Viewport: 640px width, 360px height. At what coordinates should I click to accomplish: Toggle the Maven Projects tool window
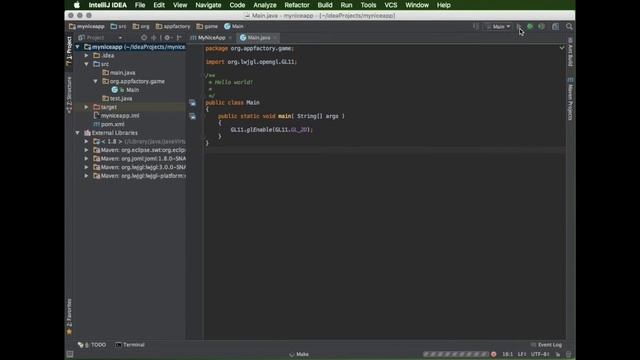click(570, 98)
